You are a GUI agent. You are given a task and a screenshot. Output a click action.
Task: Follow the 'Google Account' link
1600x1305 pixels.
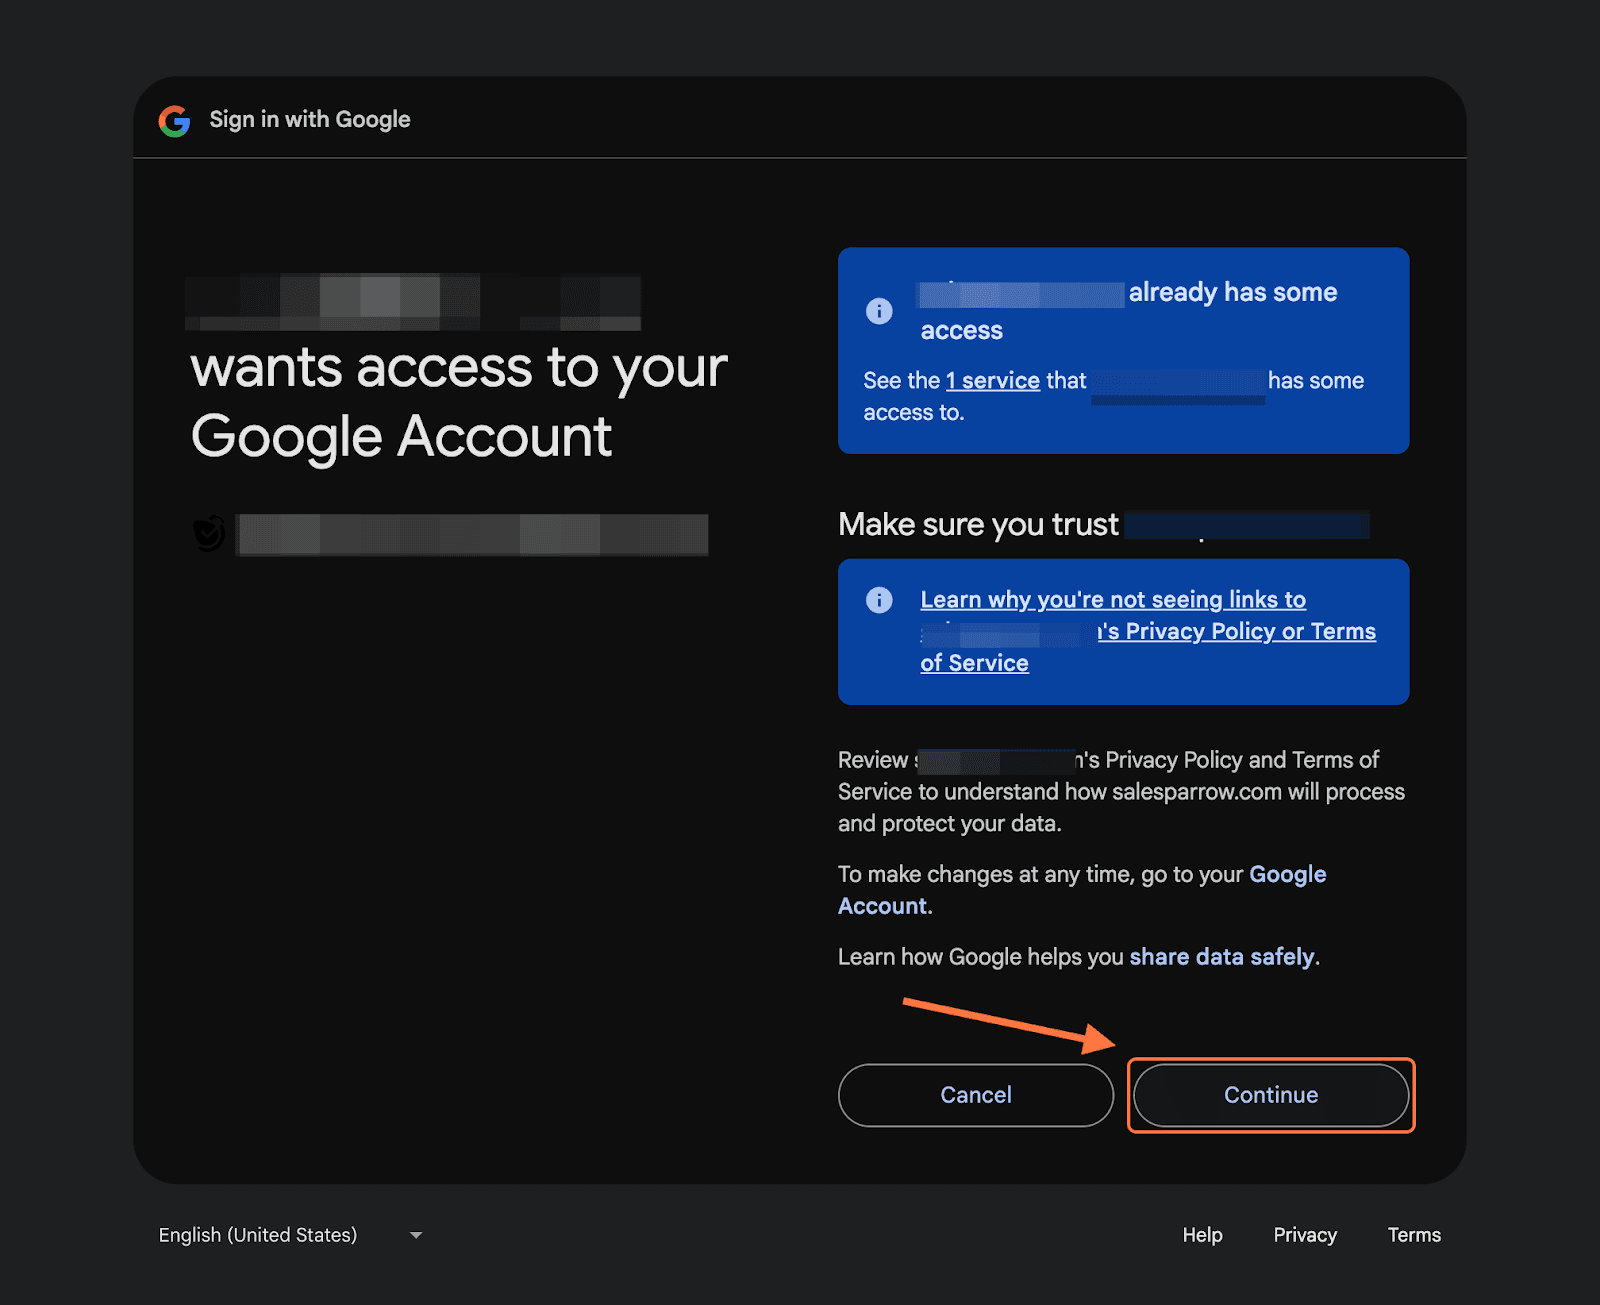point(1287,874)
